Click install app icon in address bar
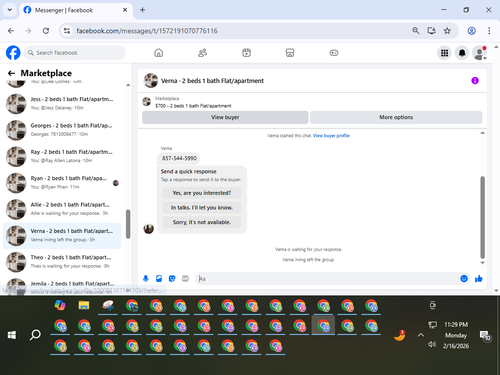The height and width of the screenshot is (375, 500). 431,31
